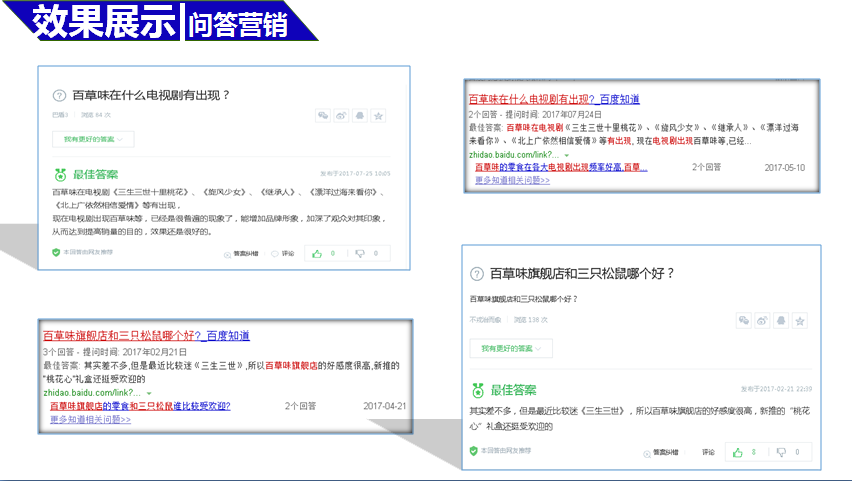Screen dimensions: 852x481
Task: Click 3个回答 - 提问时间: 2017年02月21日 line
Action: (115, 352)
